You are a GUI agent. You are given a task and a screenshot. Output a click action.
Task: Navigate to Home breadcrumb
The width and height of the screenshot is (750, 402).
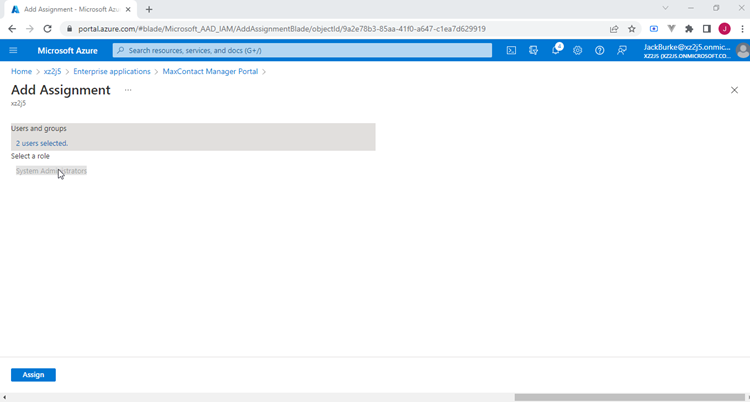22,71
